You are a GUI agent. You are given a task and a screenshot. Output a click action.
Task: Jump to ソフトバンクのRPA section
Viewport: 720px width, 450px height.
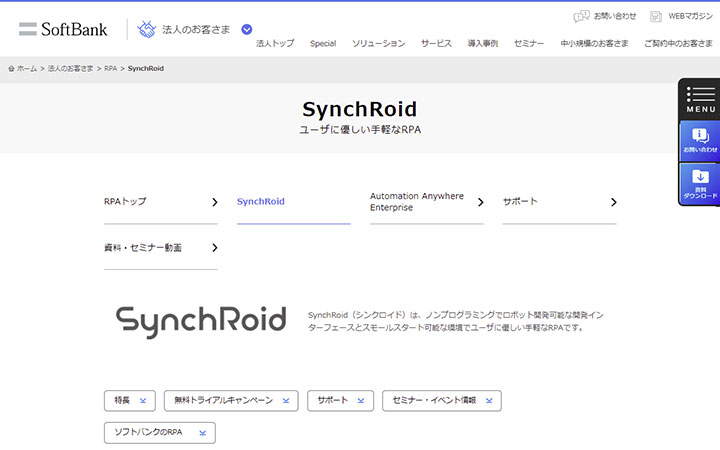[160, 433]
